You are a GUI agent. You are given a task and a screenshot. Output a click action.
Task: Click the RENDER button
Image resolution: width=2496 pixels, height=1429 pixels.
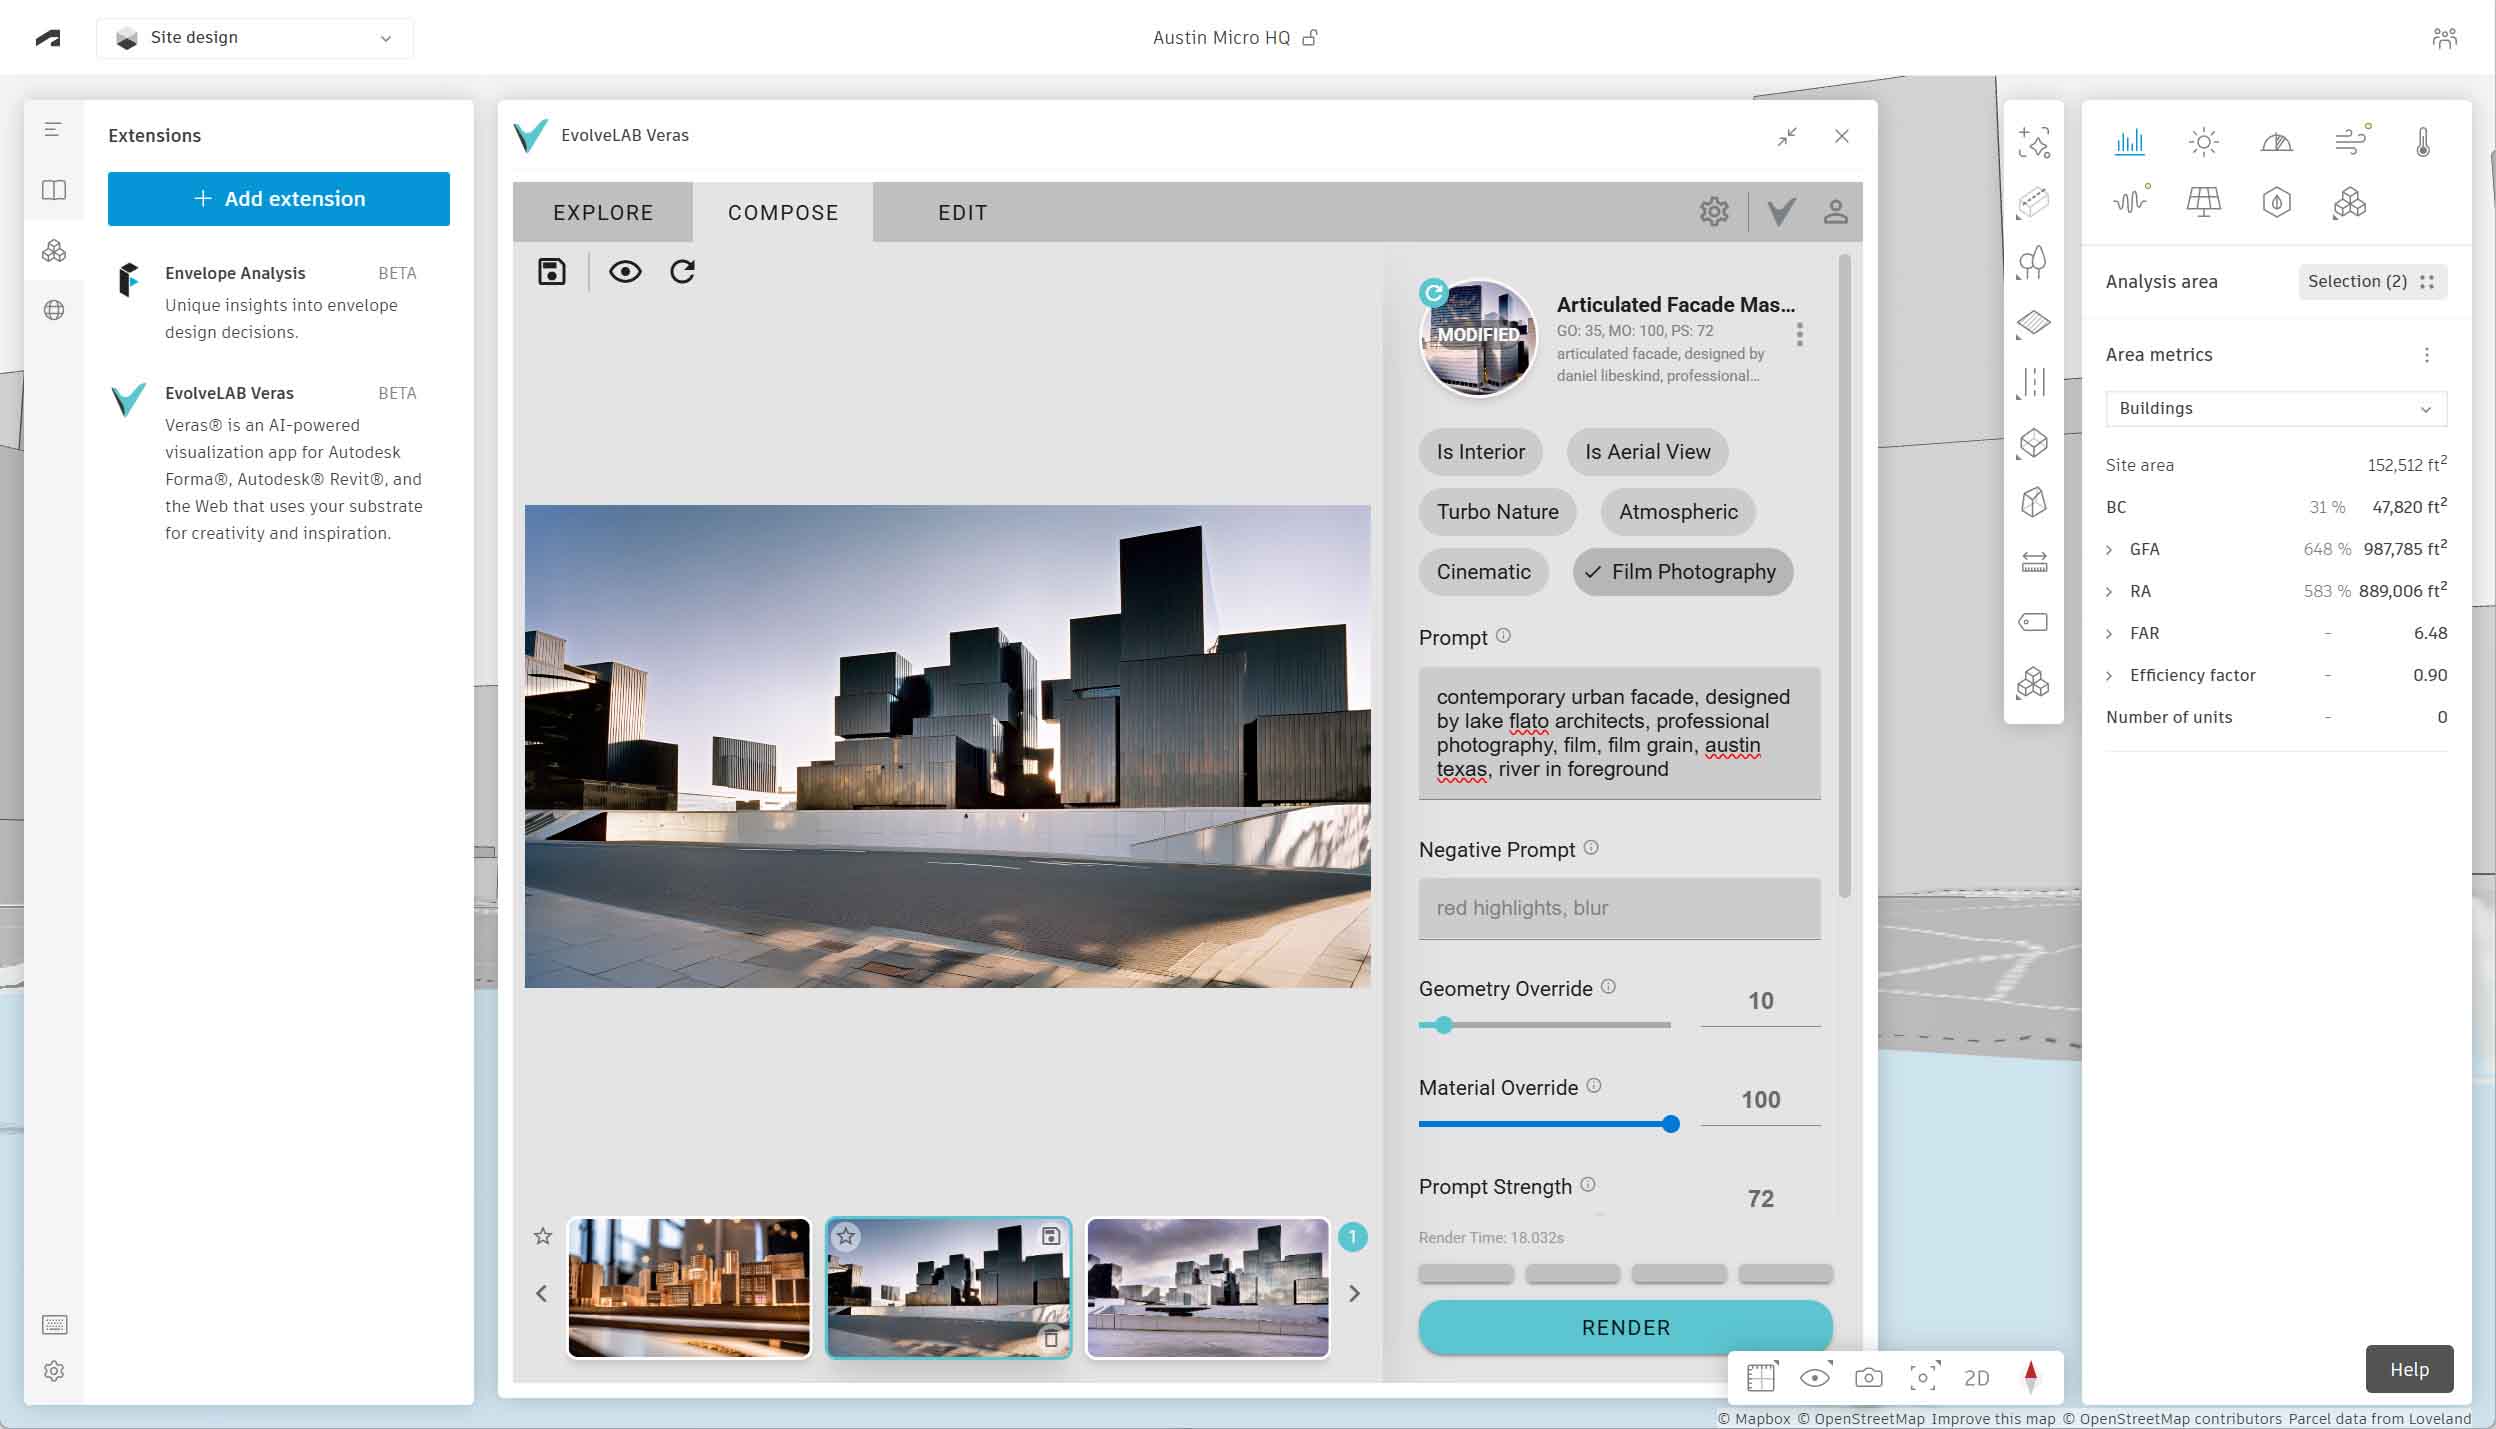1624,1327
